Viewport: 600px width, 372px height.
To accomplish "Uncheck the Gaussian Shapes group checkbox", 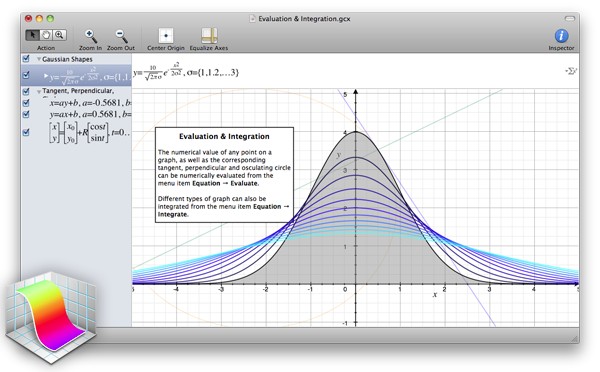I will (26, 59).
